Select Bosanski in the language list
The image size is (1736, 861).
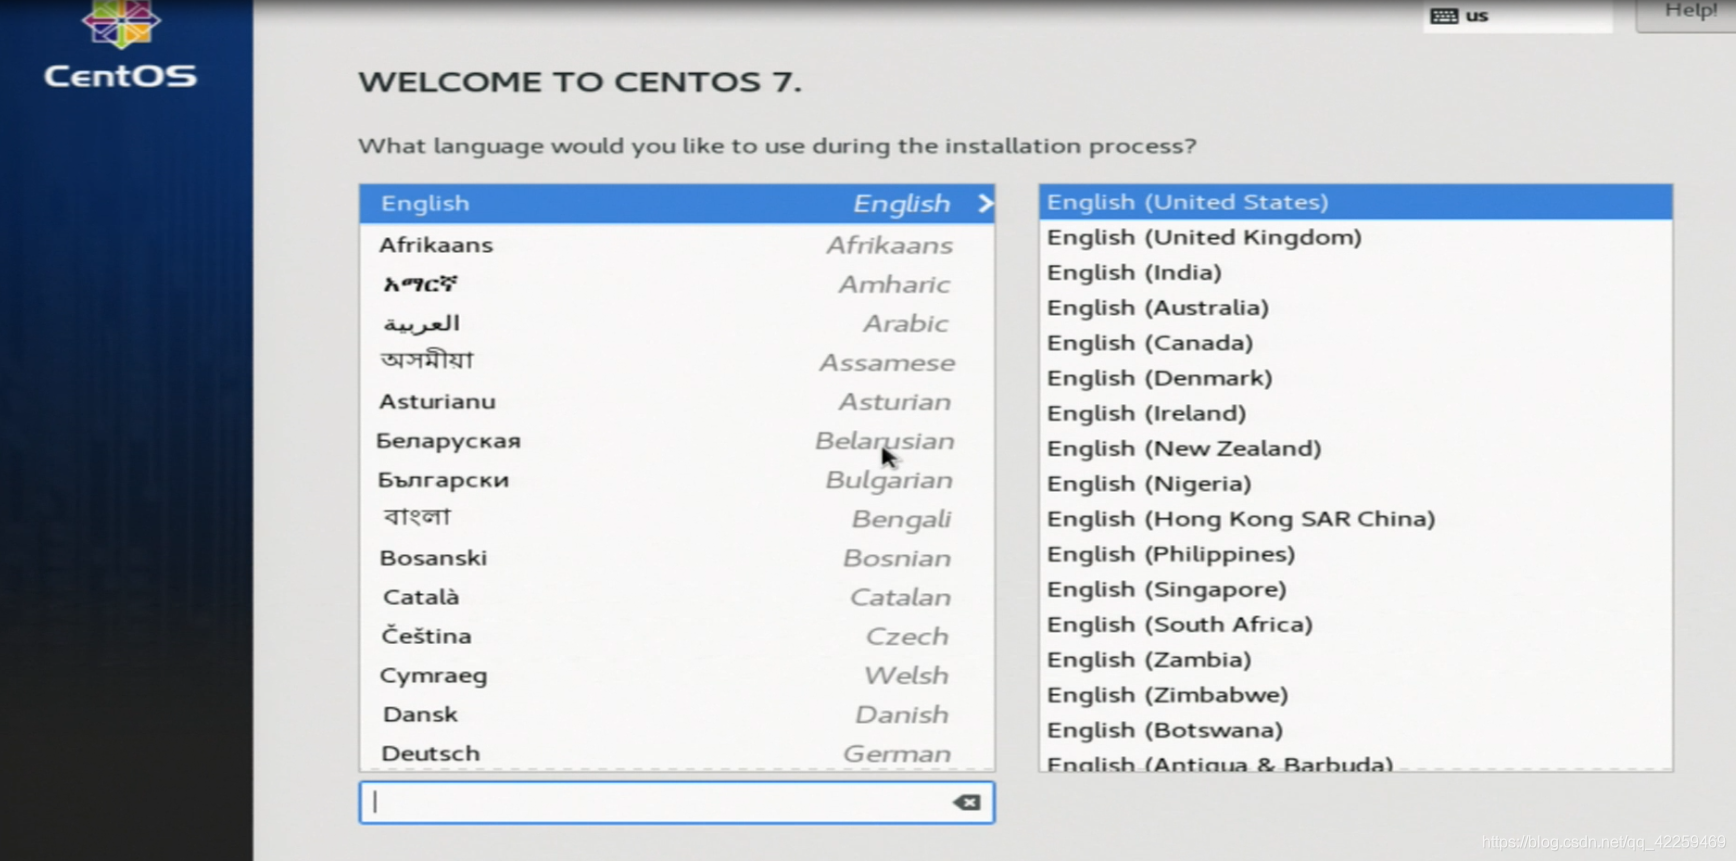(x=677, y=557)
